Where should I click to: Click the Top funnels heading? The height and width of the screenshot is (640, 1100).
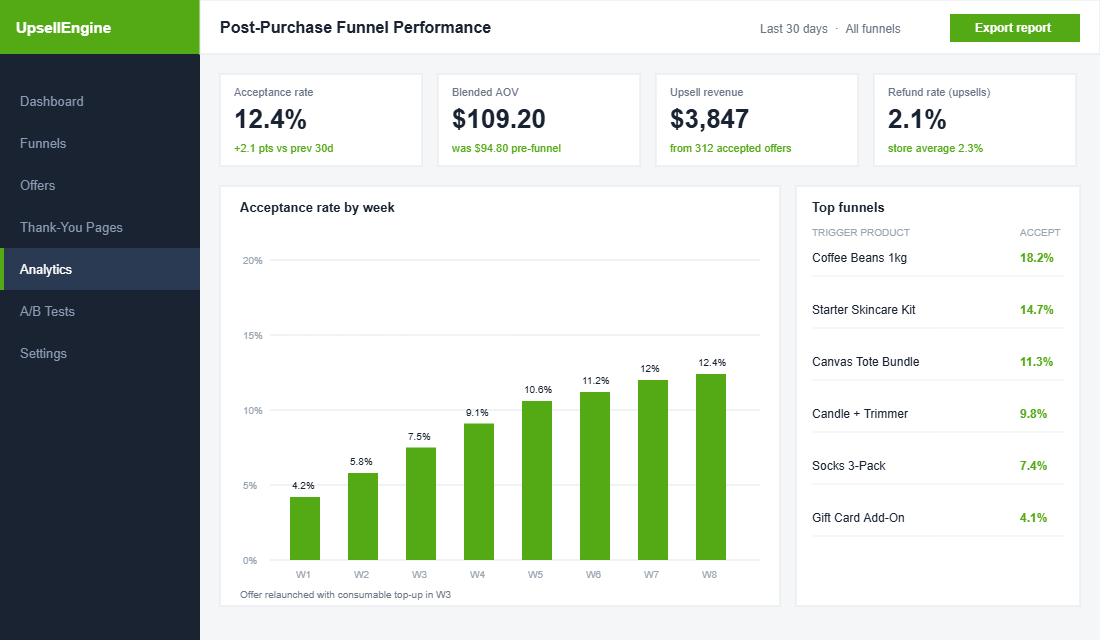(x=848, y=208)
